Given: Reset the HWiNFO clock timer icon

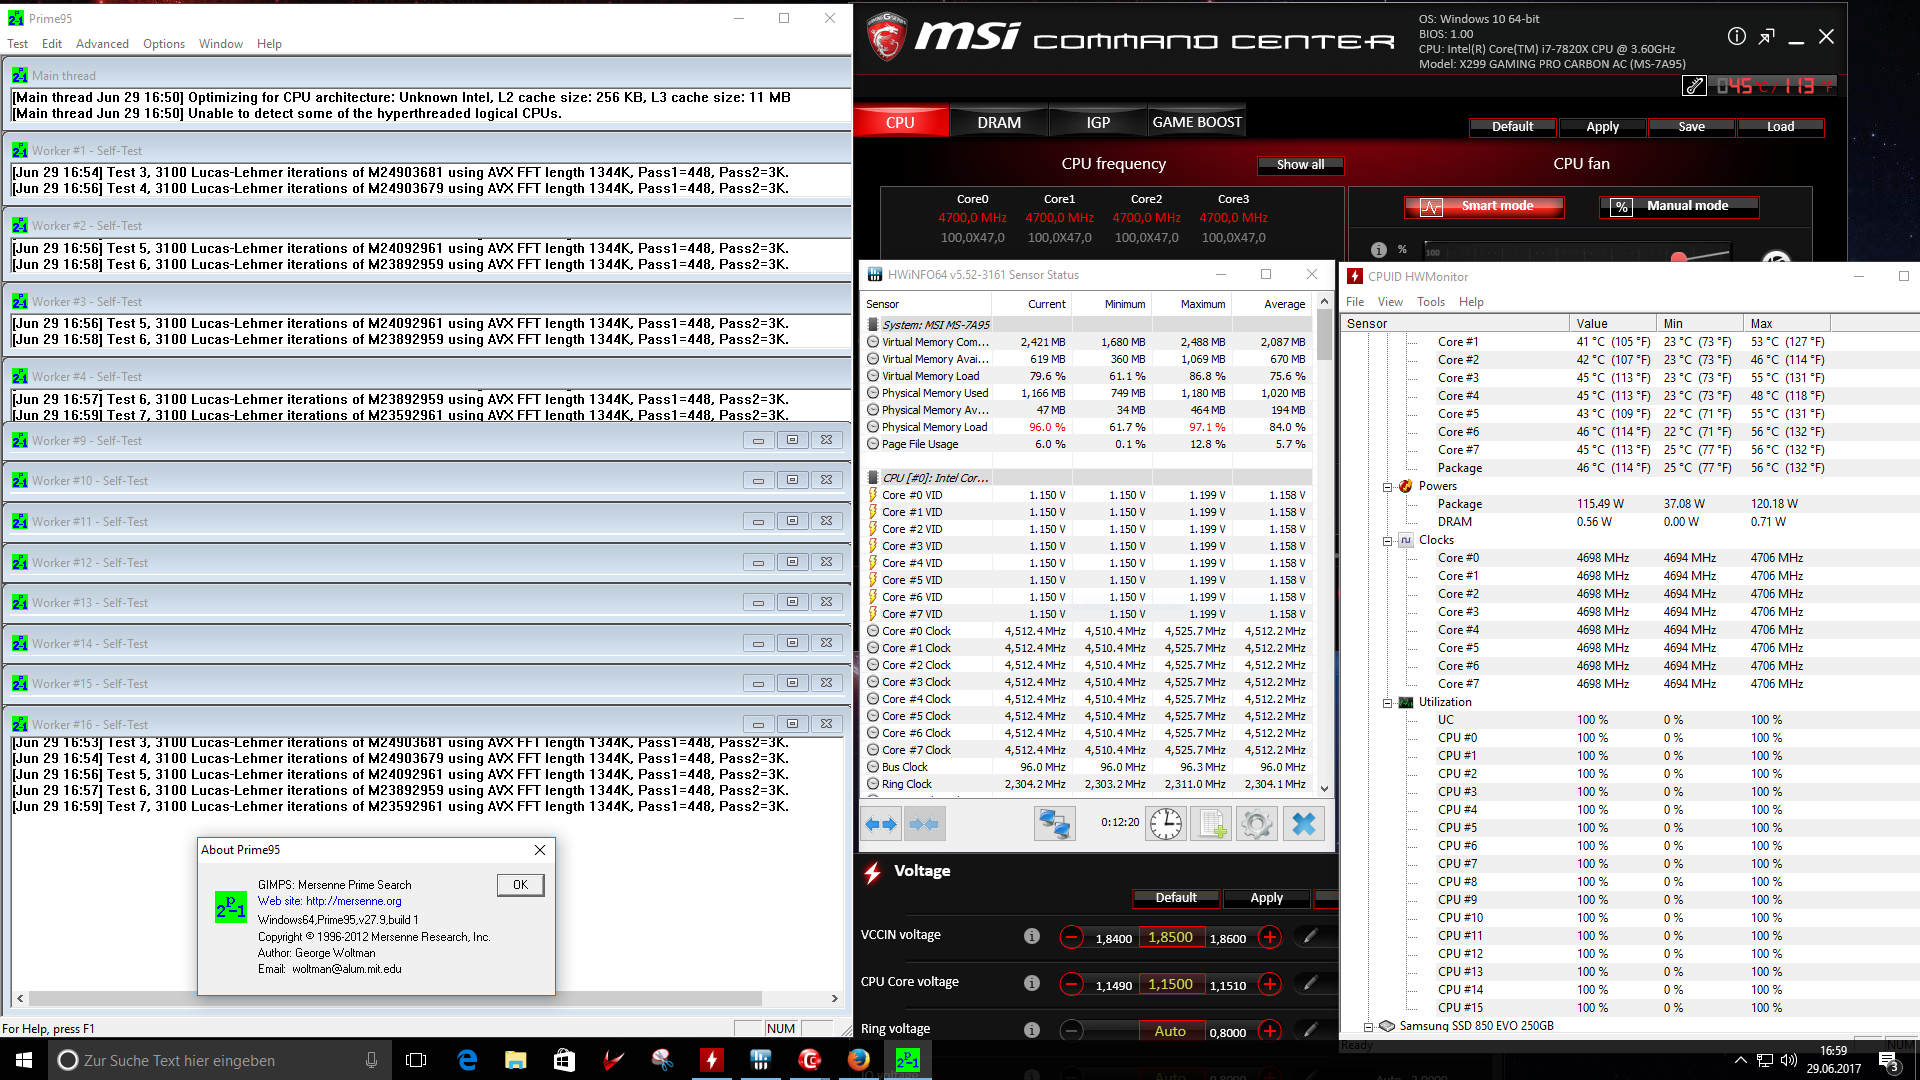Looking at the screenshot, I should [x=1166, y=824].
